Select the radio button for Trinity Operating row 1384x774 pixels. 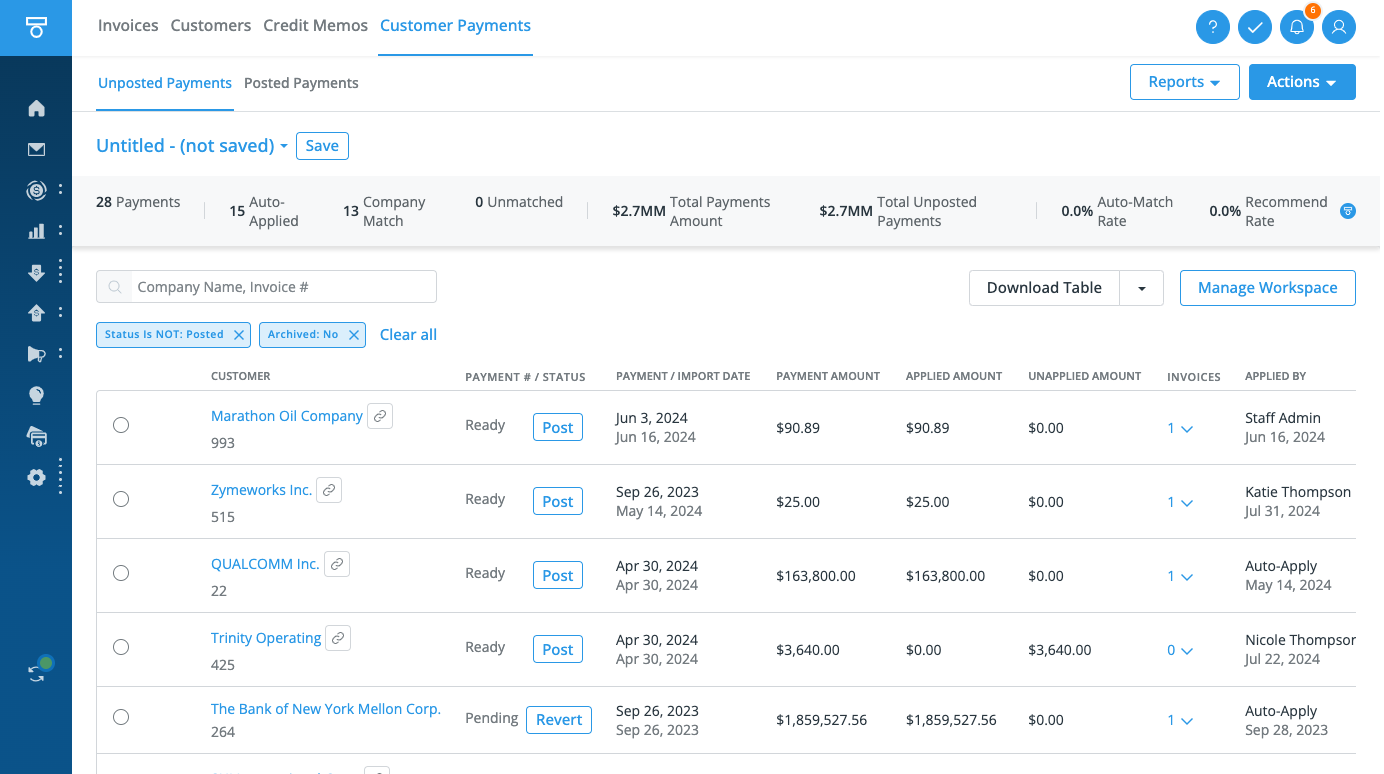(x=121, y=647)
